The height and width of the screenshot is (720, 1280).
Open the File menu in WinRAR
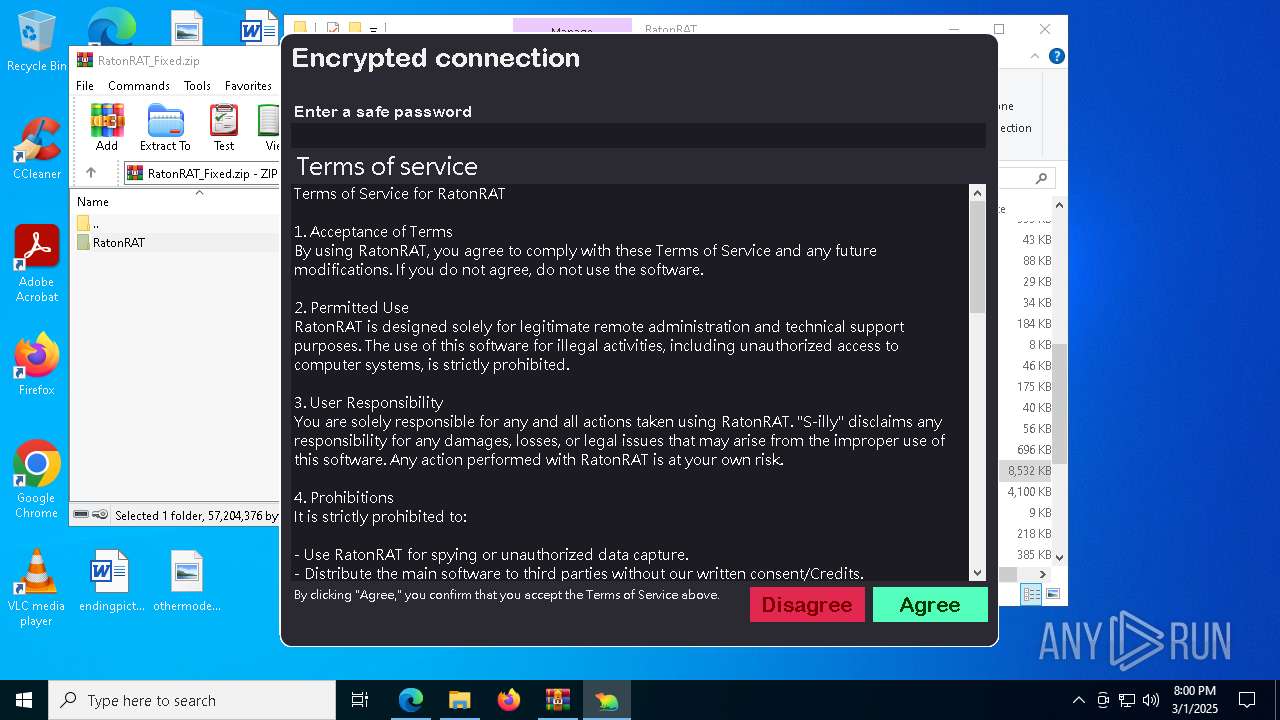pos(85,86)
